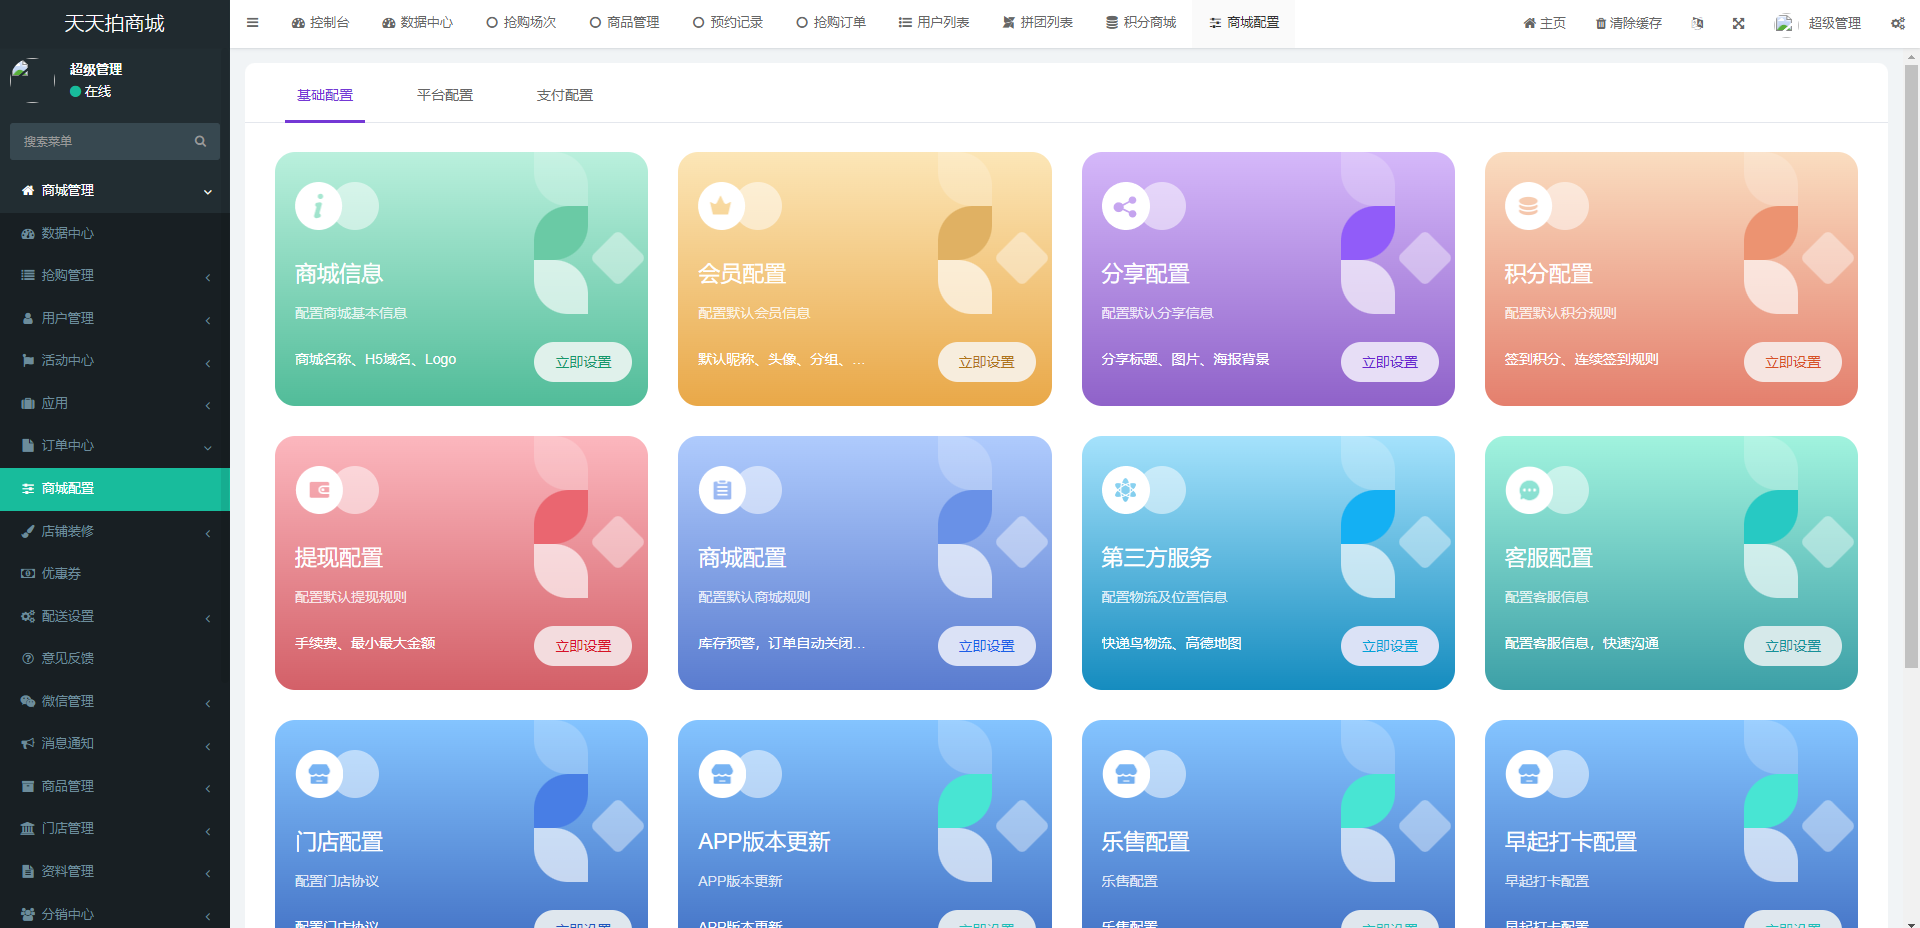Switch to the 支付配置 tab

(x=565, y=95)
